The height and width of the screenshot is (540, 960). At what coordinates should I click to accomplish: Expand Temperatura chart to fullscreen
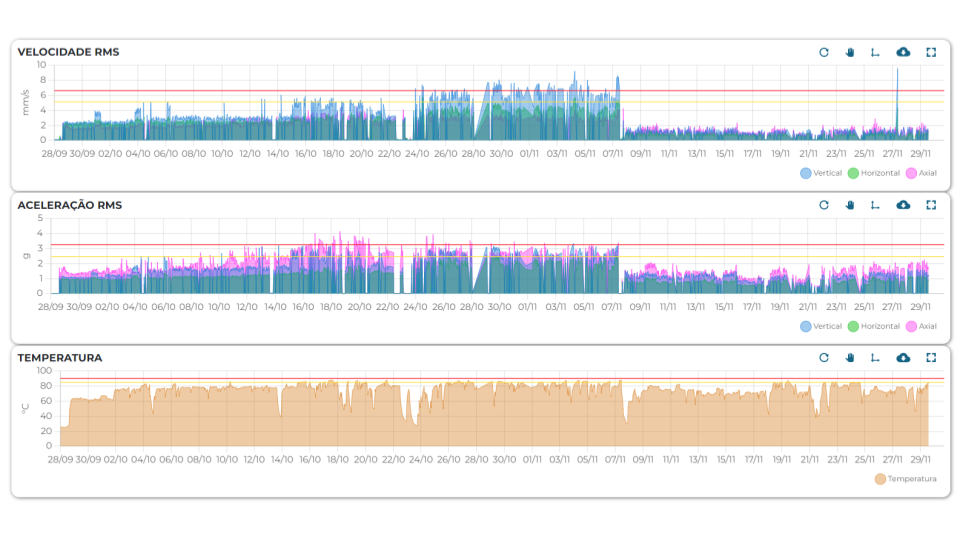(931, 358)
